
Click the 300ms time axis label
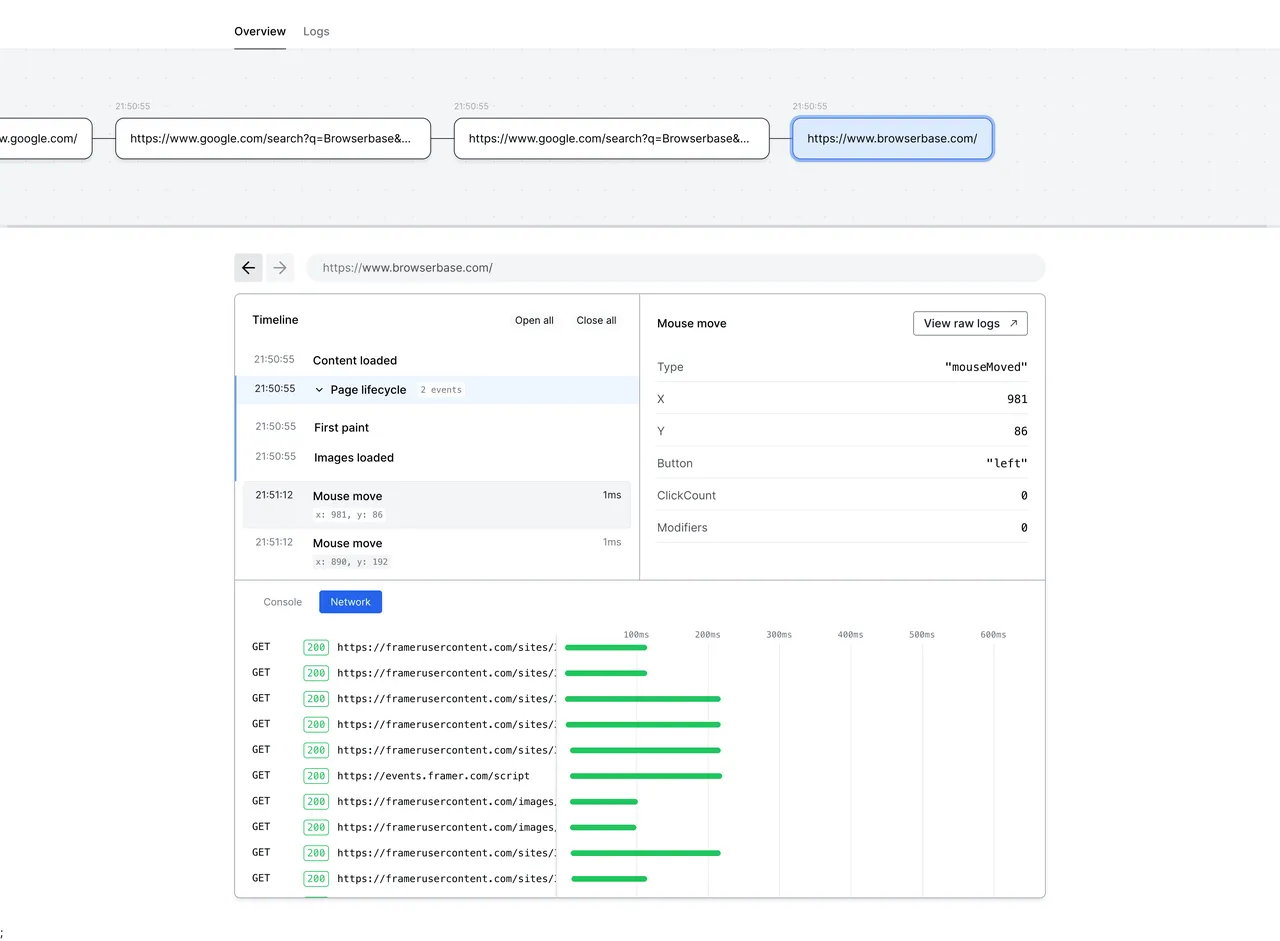(x=779, y=635)
